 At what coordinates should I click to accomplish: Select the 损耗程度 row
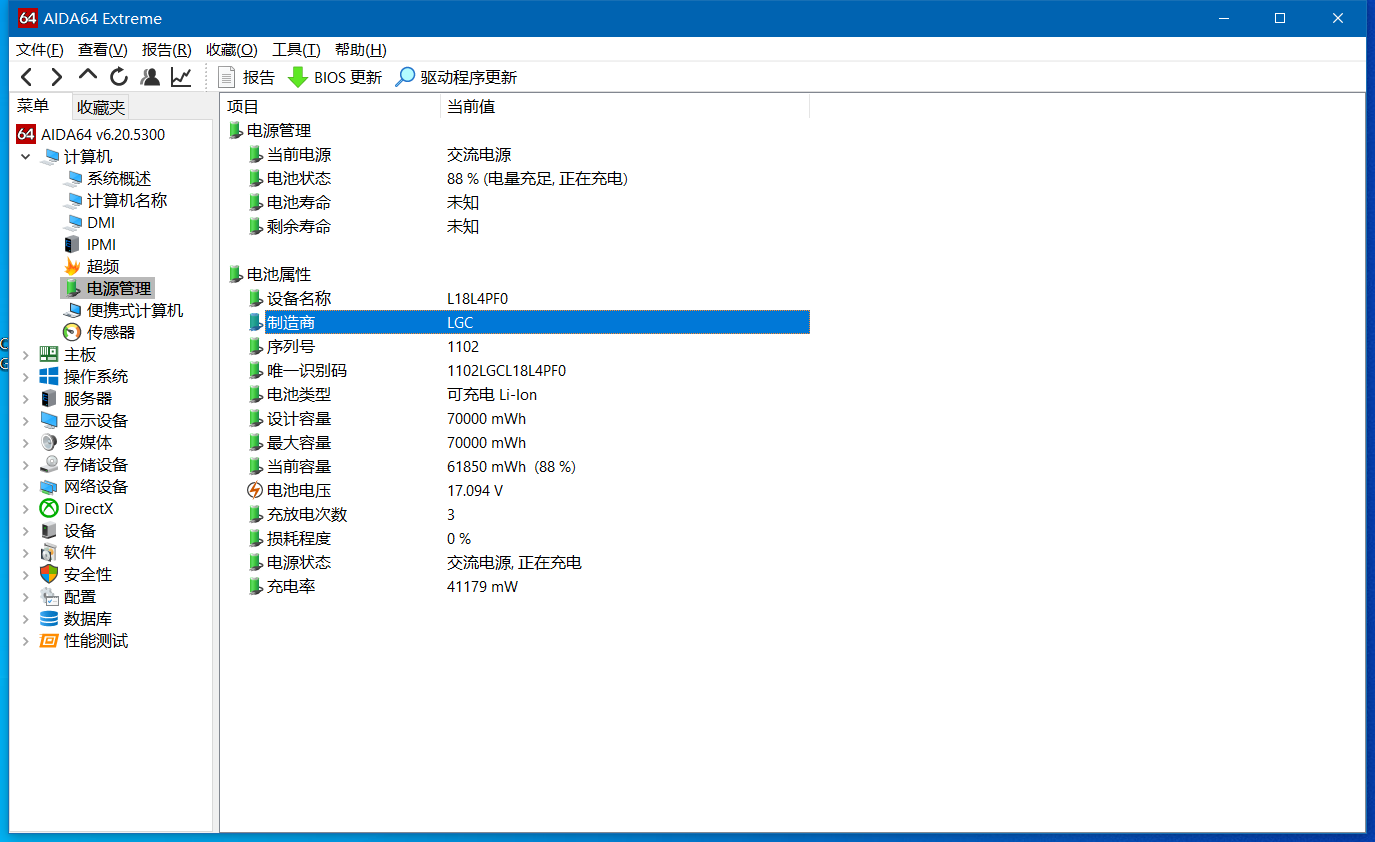point(528,538)
